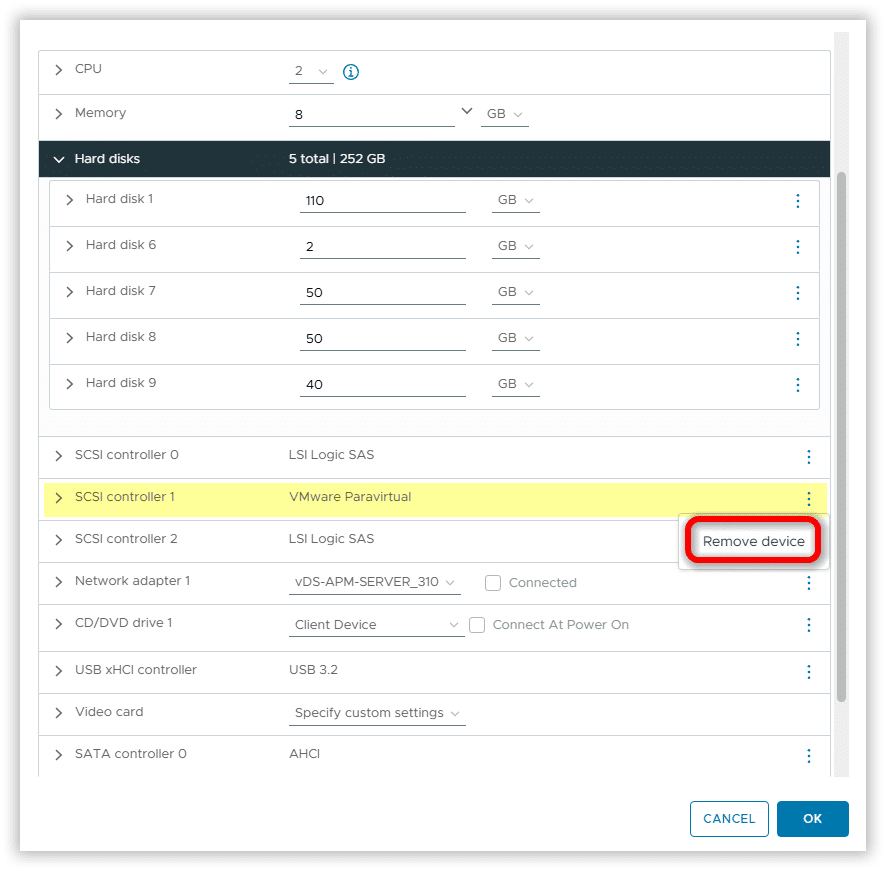Open SCSI controller 0 actions menu
The image size is (886, 871).
[x=809, y=457]
